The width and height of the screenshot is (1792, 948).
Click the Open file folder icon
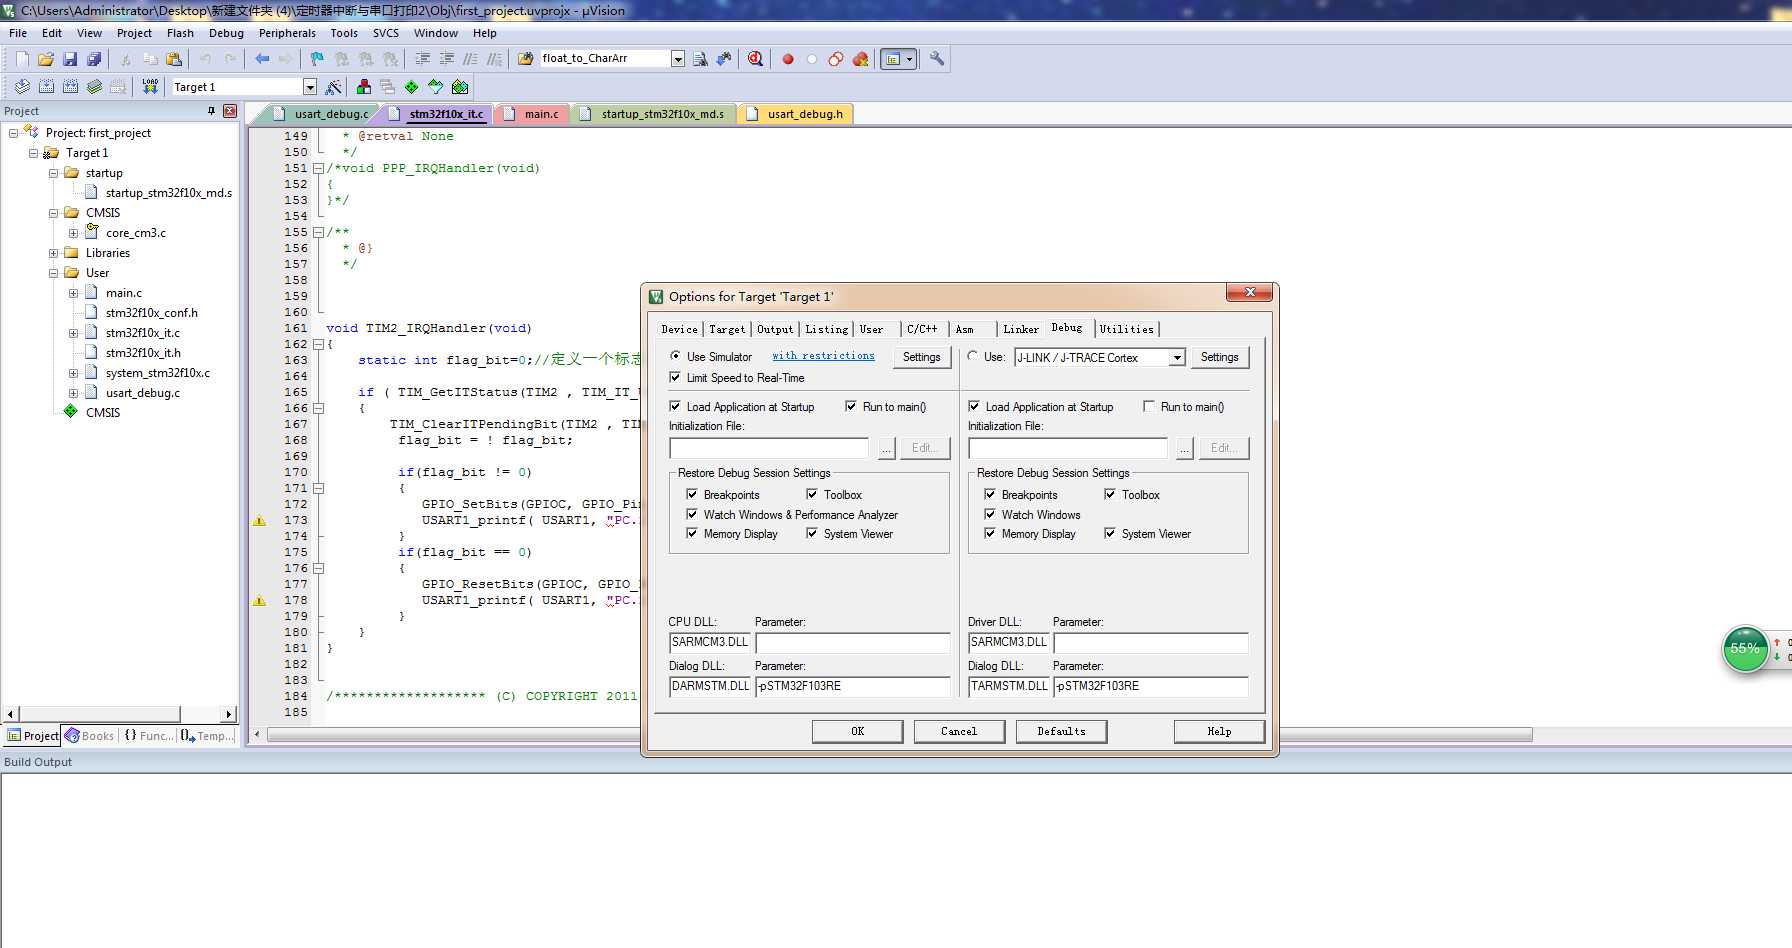pyautogui.click(x=46, y=59)
